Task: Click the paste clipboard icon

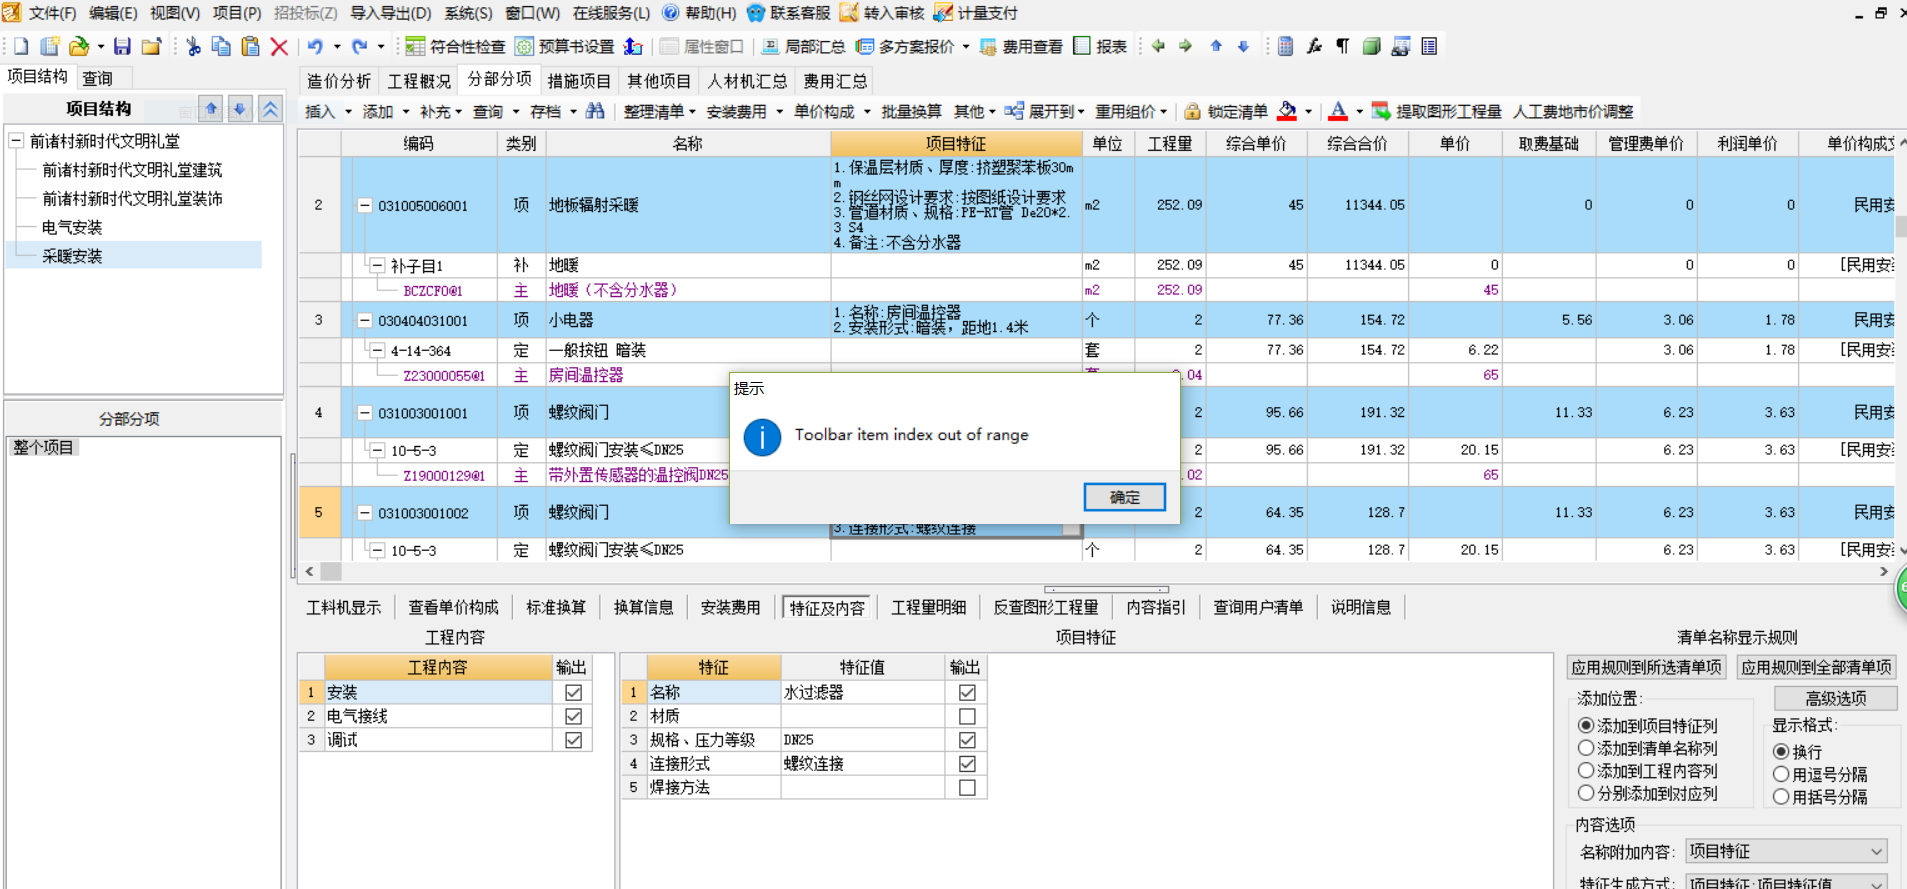Action: (x=250, y=46)
